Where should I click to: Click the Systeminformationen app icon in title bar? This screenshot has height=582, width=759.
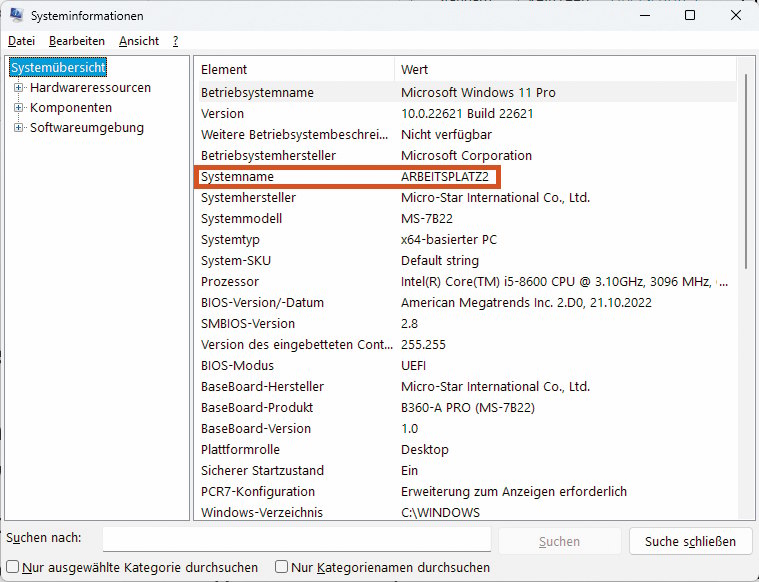point(16,16)
